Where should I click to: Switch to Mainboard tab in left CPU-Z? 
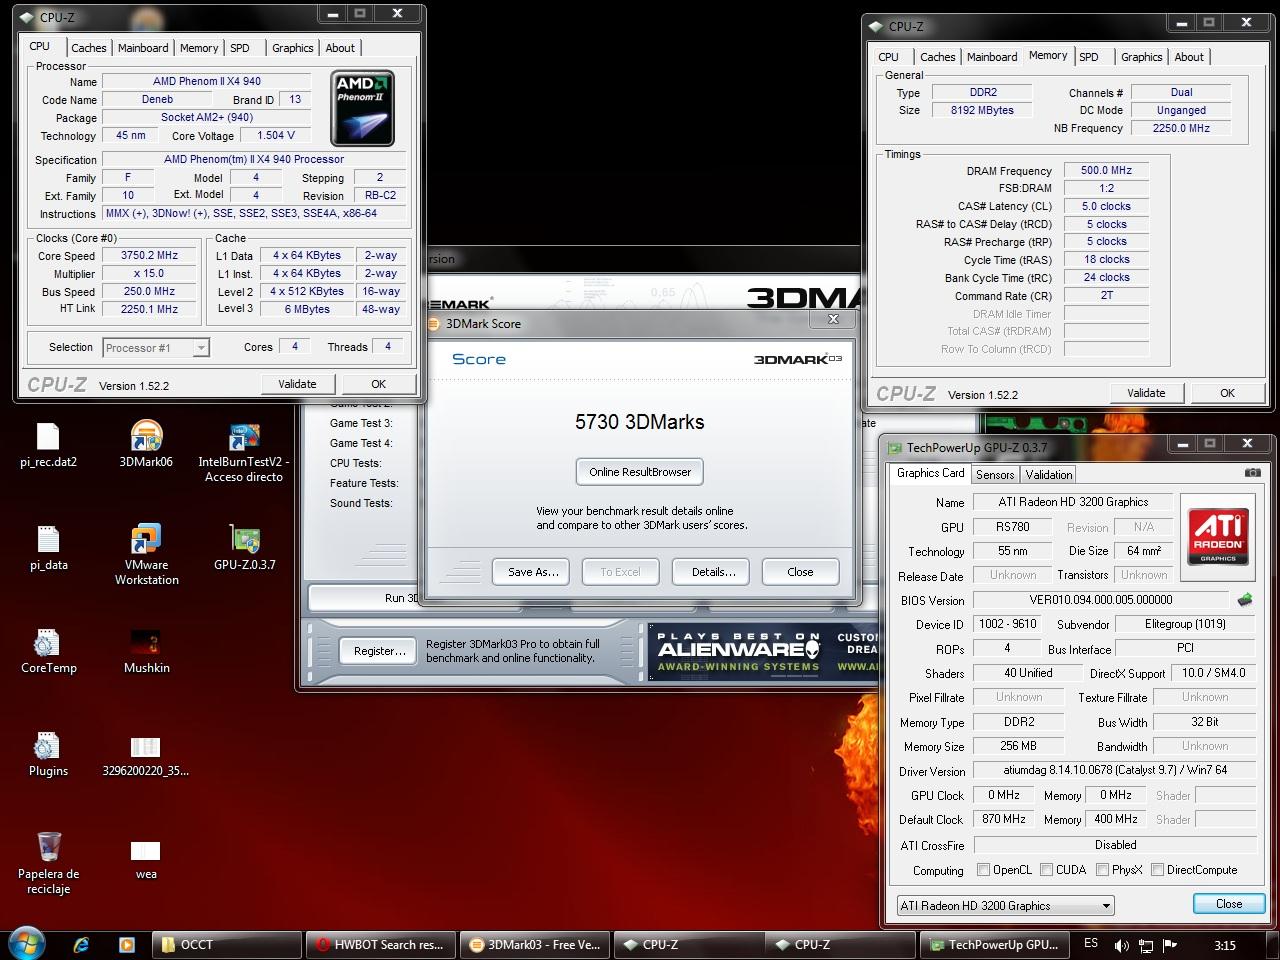click(143, 48)
